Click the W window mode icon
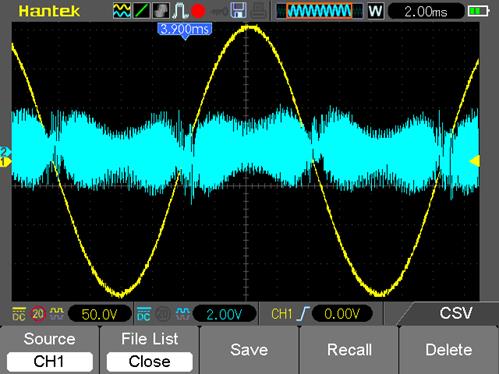This screenshot has width=499, height=374. [x=375, y=11]
